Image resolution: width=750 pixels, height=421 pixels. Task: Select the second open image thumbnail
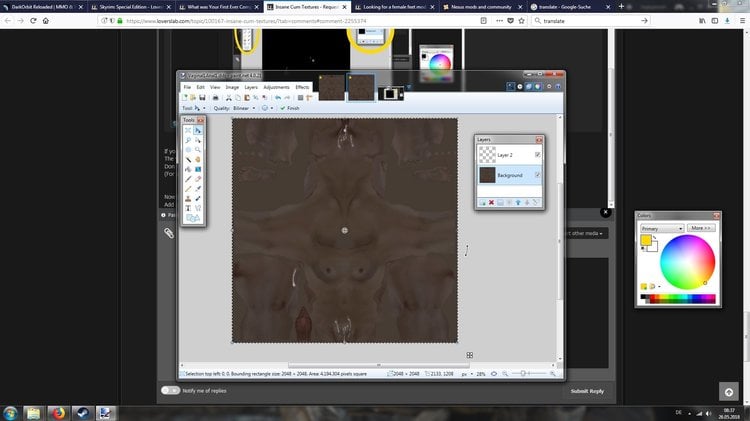coord(361,87)
